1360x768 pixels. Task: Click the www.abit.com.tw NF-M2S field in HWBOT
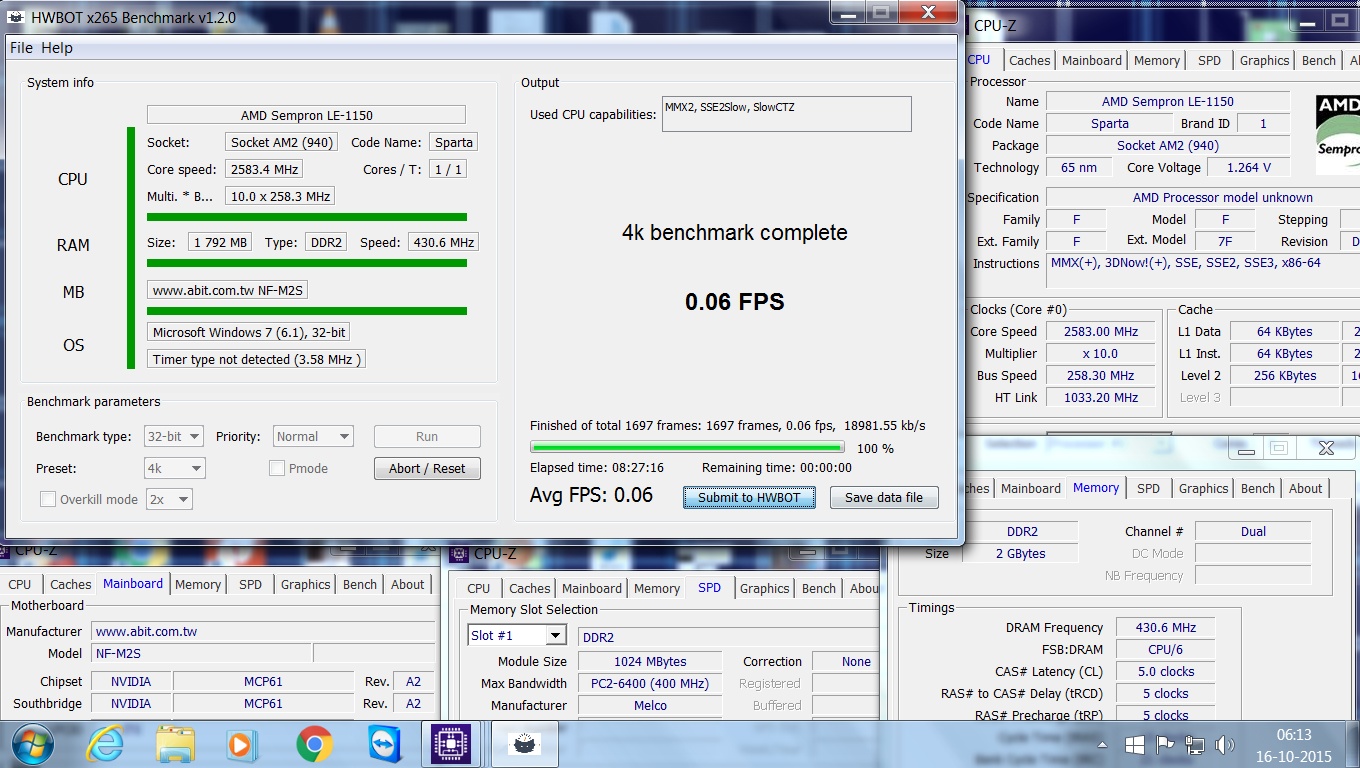click(x=227, y=290)
